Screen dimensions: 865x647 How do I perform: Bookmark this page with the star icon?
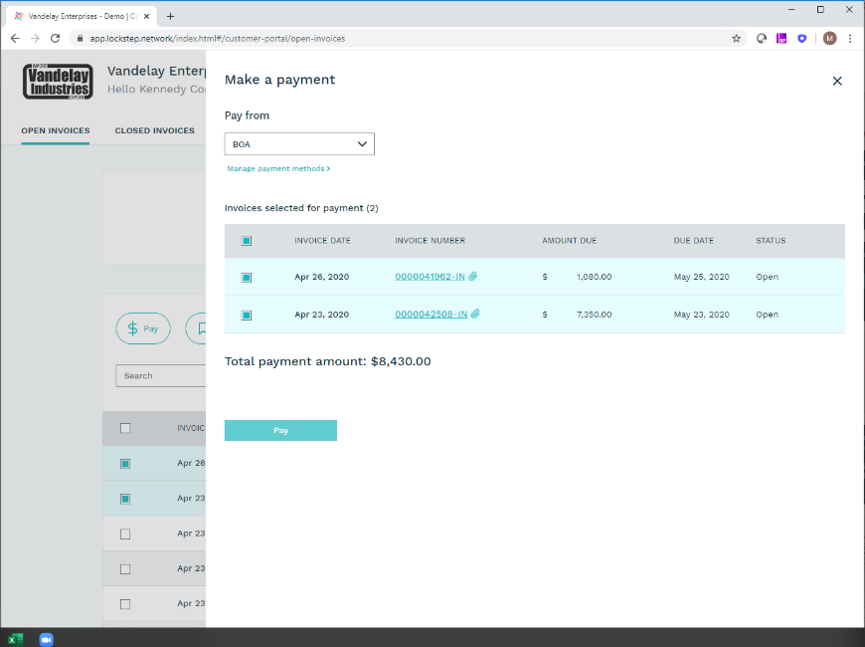(x=736, y=39)
